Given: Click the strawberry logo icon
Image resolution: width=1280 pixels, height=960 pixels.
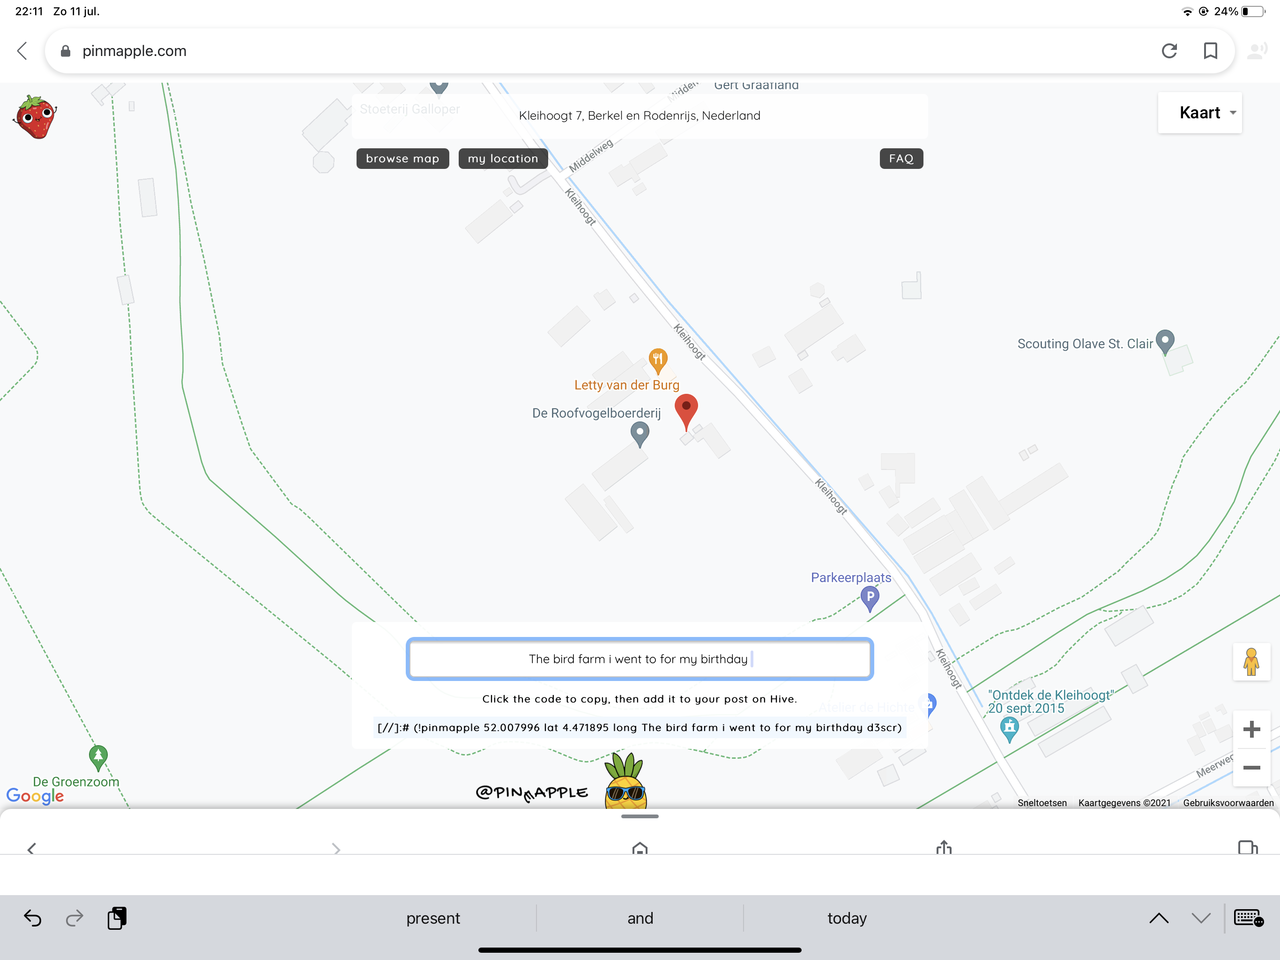Looking at the screenshot, I should point(35,116).
